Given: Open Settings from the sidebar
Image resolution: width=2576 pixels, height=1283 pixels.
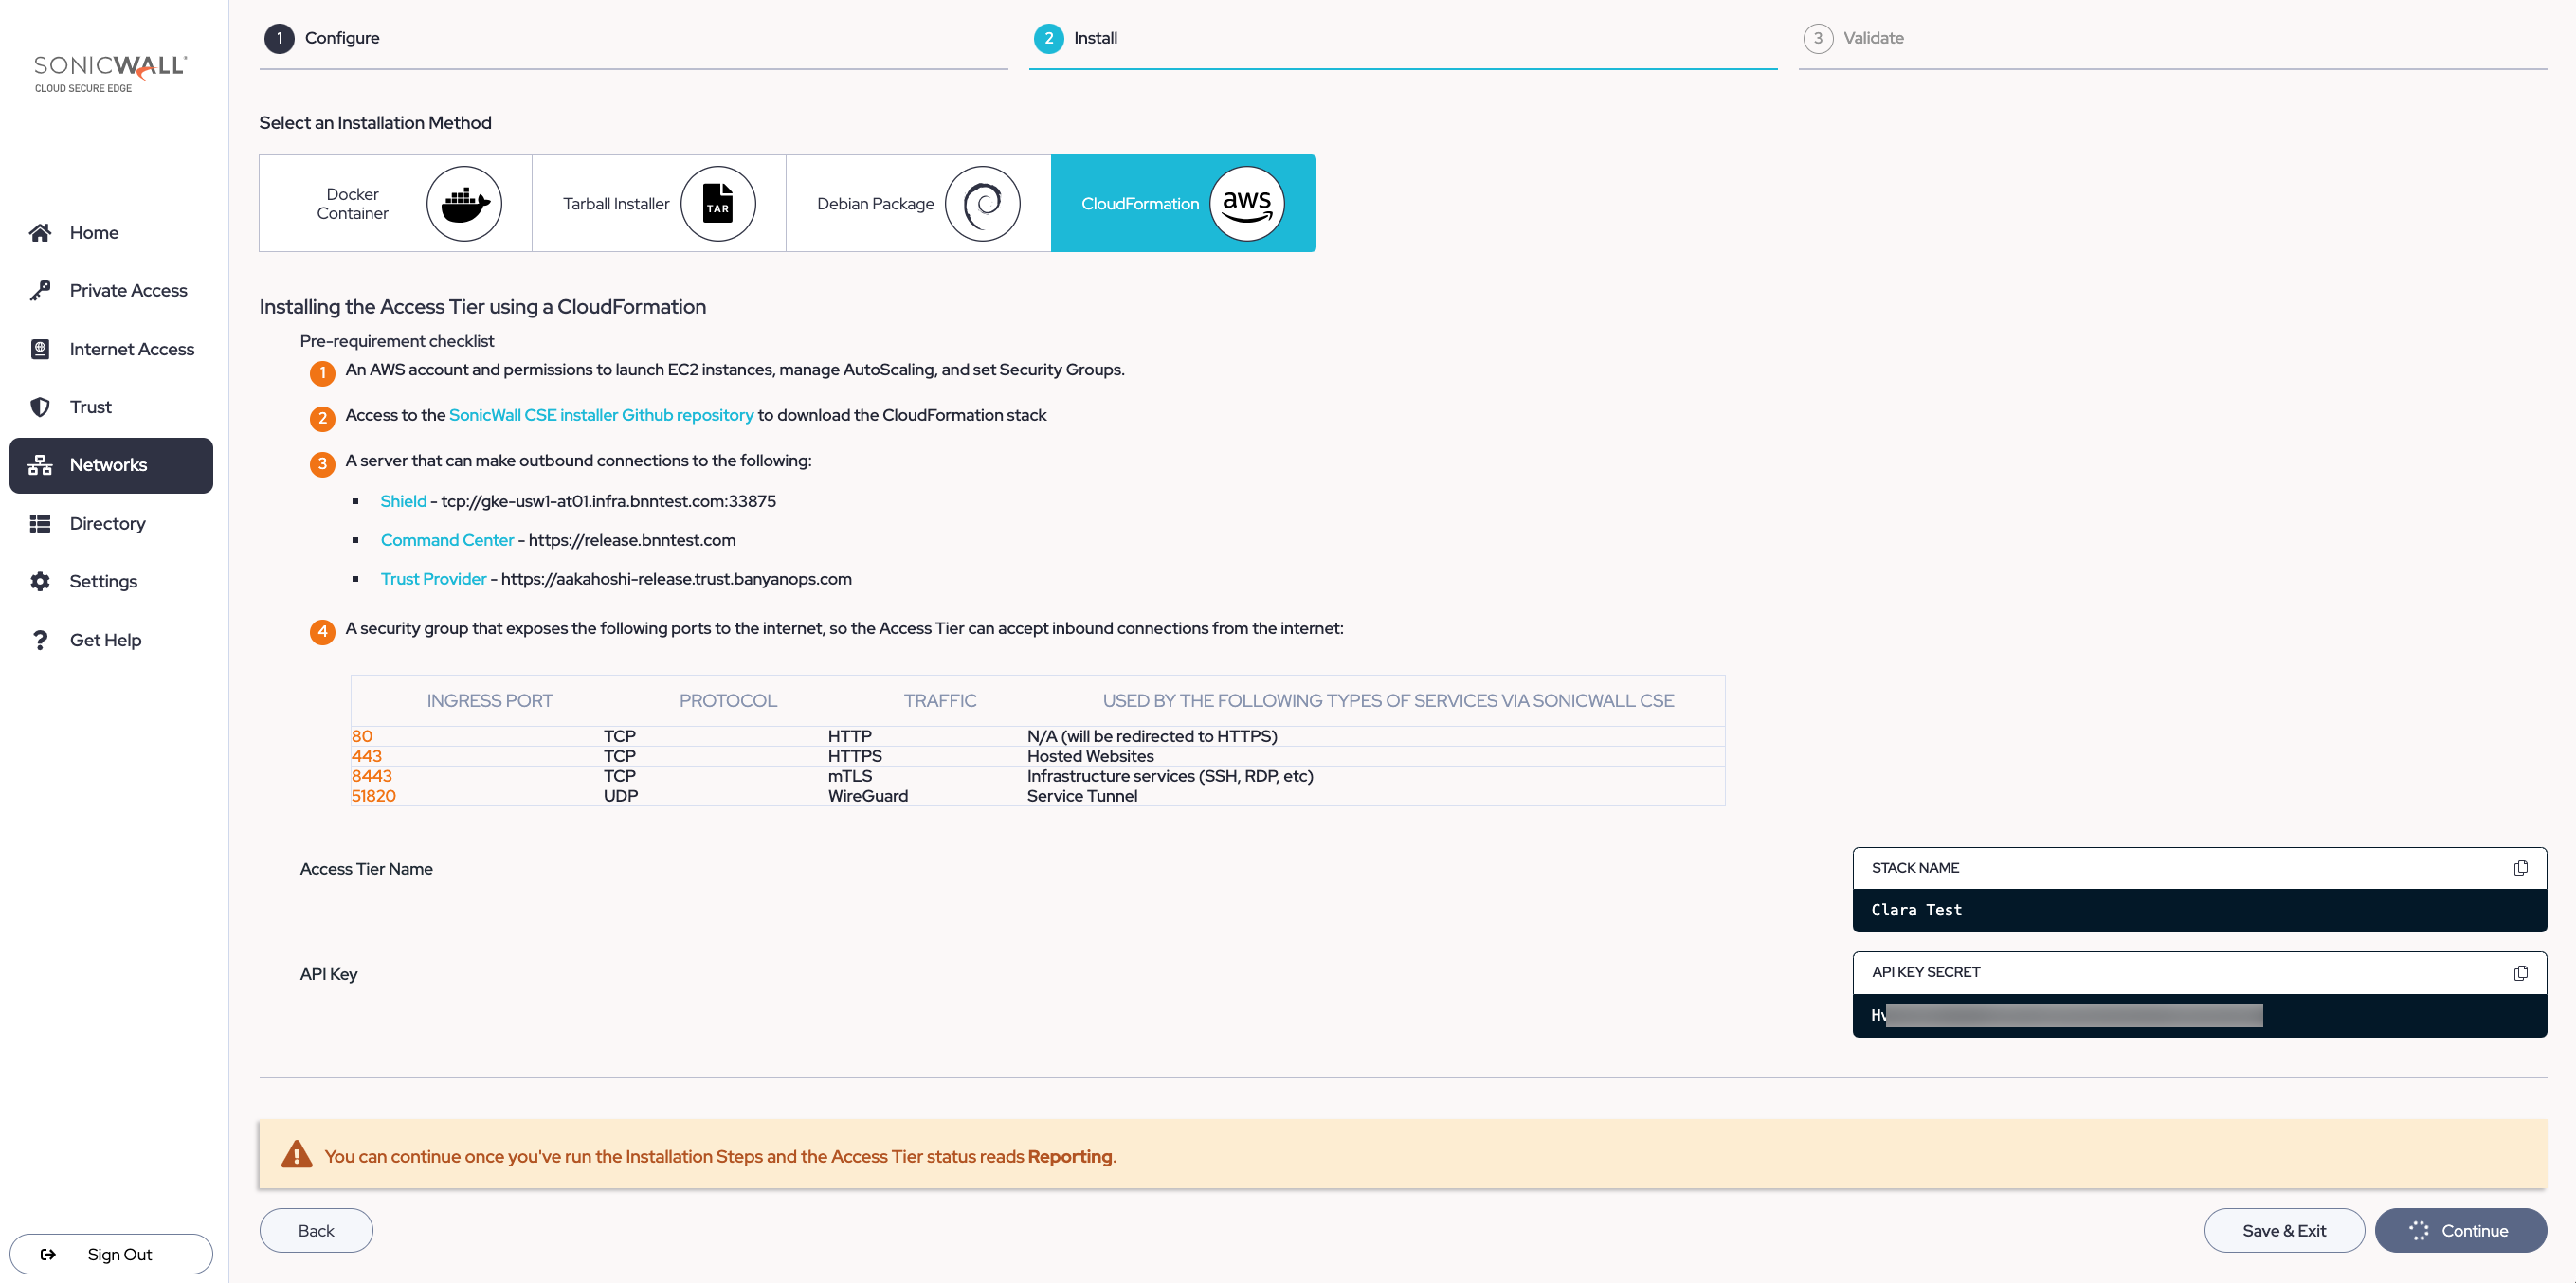Looking at the screenshot, I should click(103, 581).
